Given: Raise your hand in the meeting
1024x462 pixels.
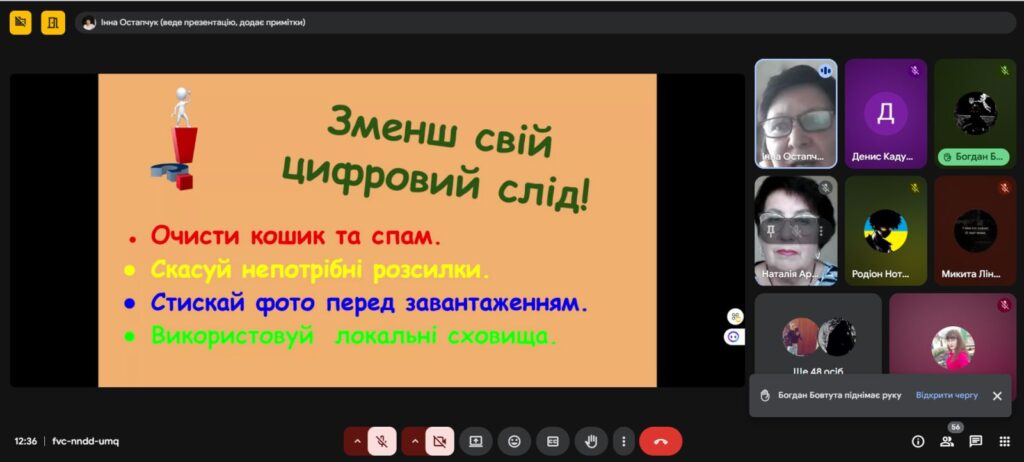Looking at the screenshot, I should click(591, 441).
